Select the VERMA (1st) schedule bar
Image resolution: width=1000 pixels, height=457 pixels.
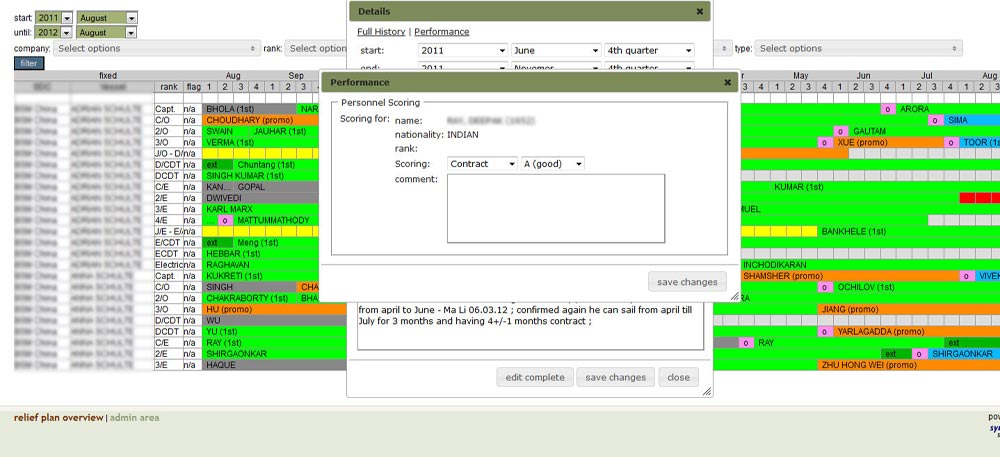[260, 143]
